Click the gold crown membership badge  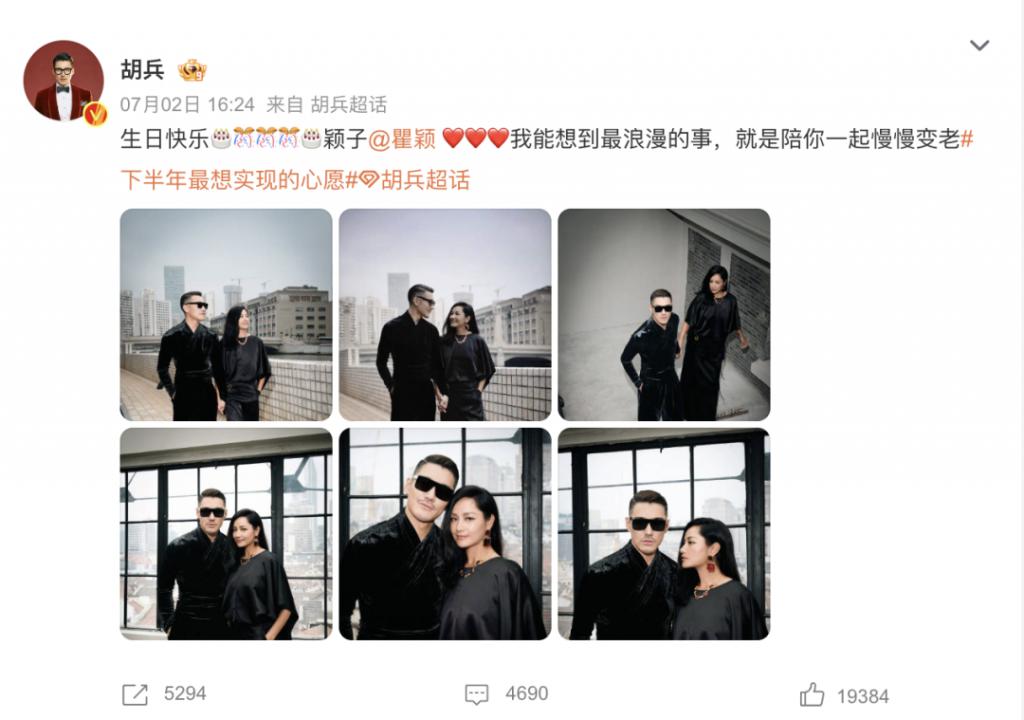coord(192,71)
